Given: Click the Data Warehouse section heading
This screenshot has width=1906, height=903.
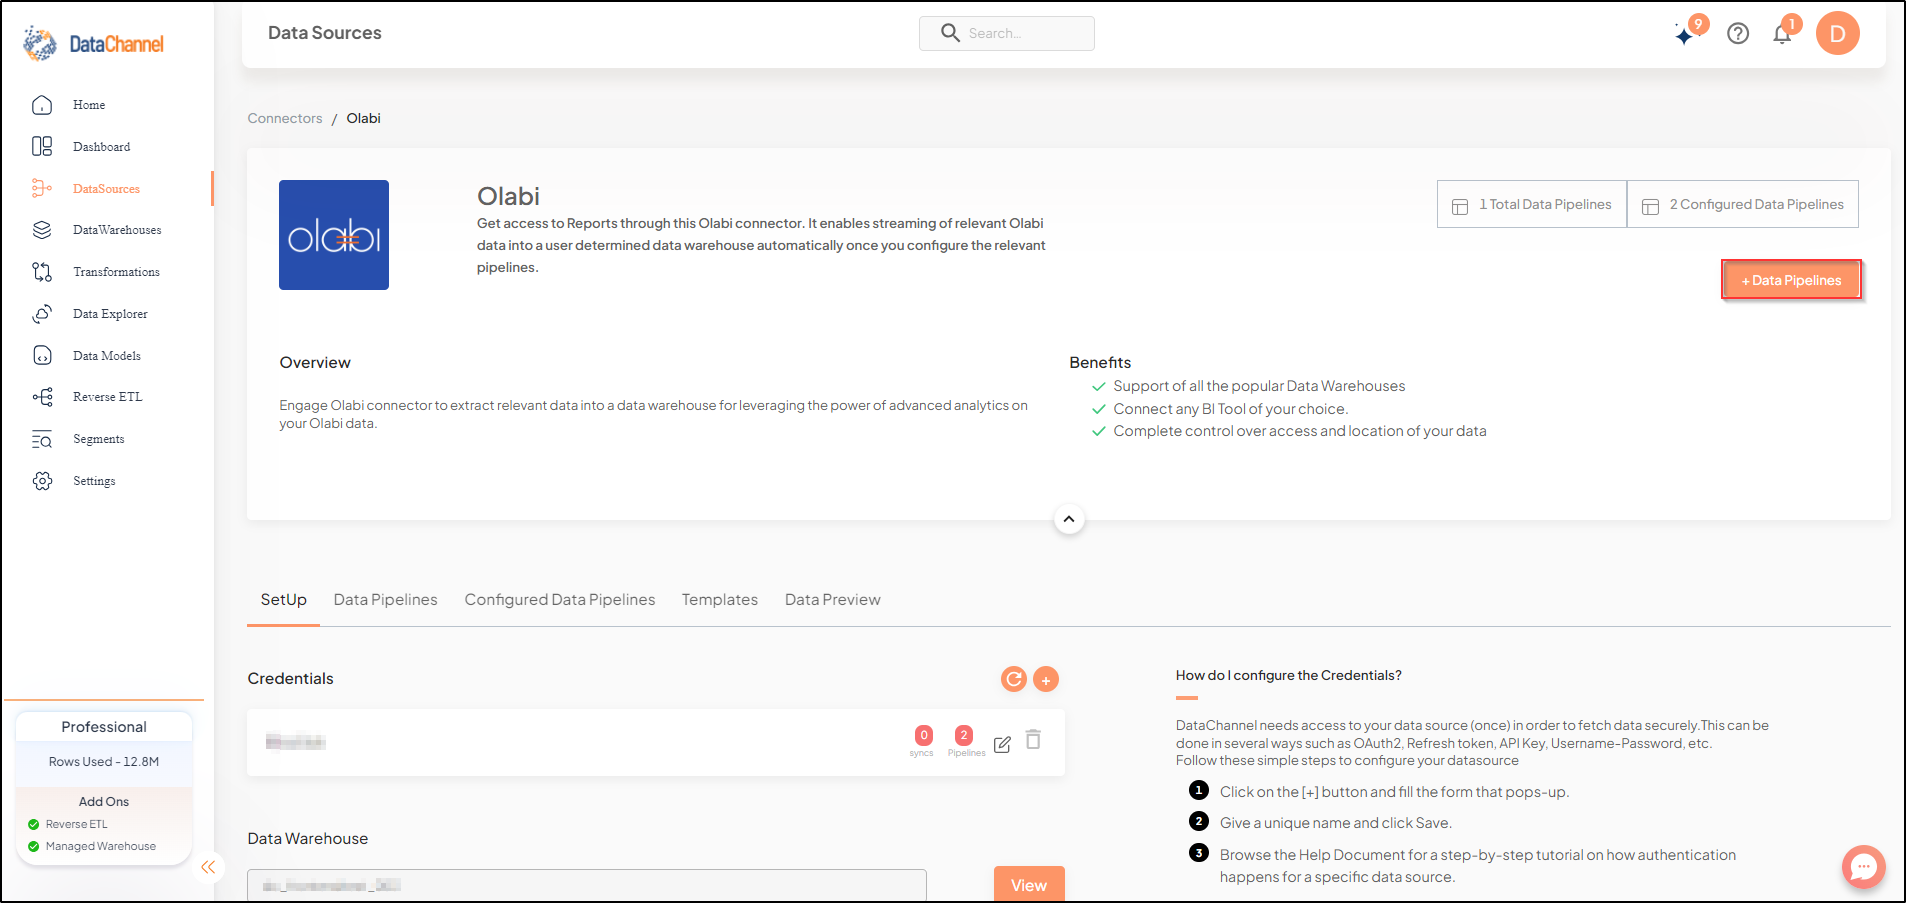Looking at the screenshot, I should (x=308, y=839).
